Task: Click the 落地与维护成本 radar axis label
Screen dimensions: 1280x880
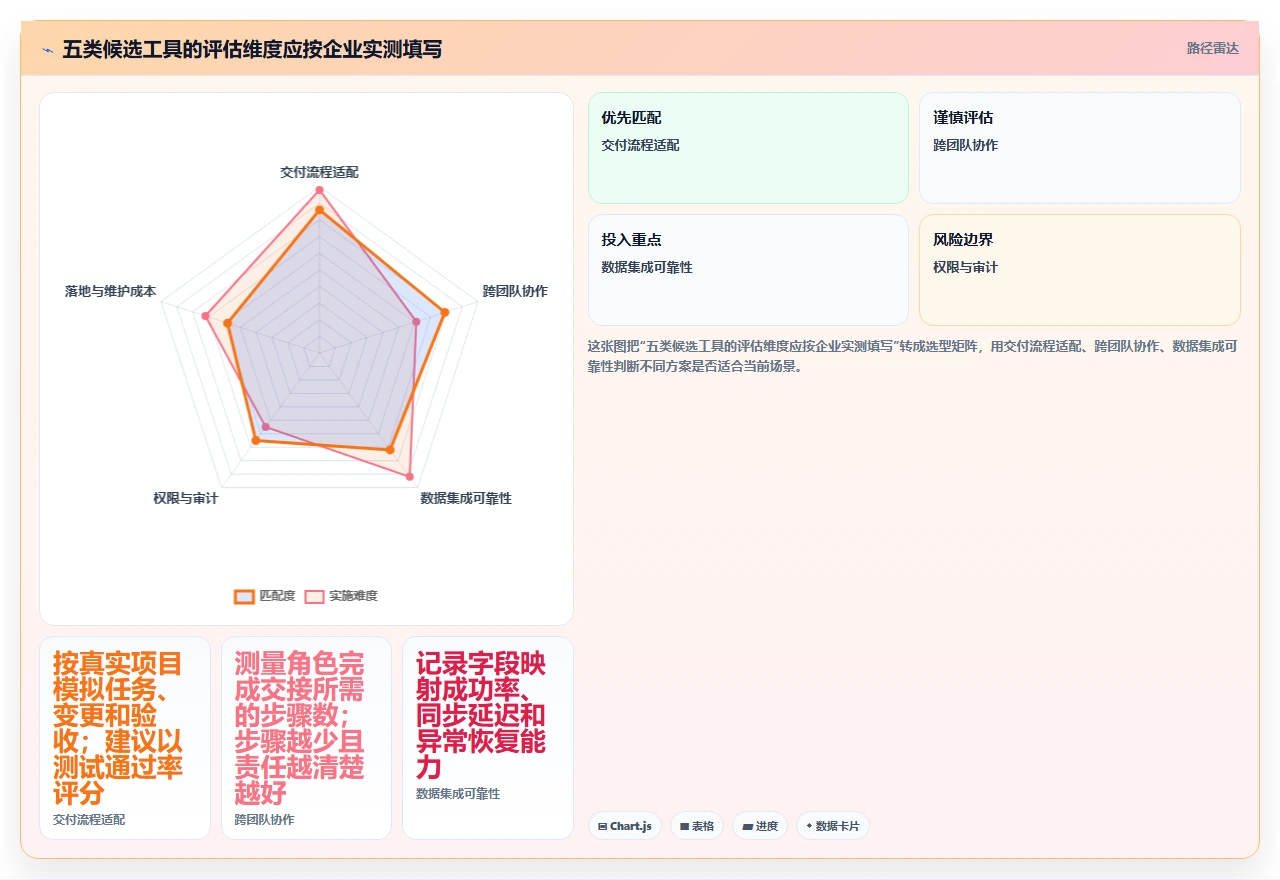Action: [x=111, y=291]
